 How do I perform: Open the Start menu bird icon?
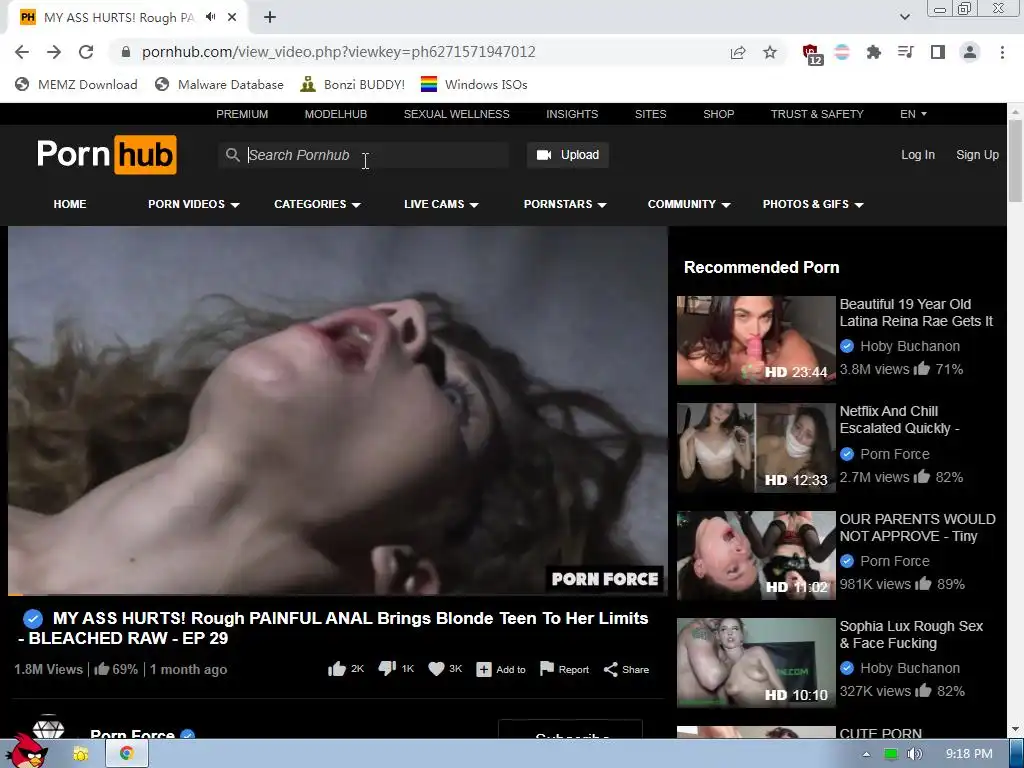coord(26,751)
